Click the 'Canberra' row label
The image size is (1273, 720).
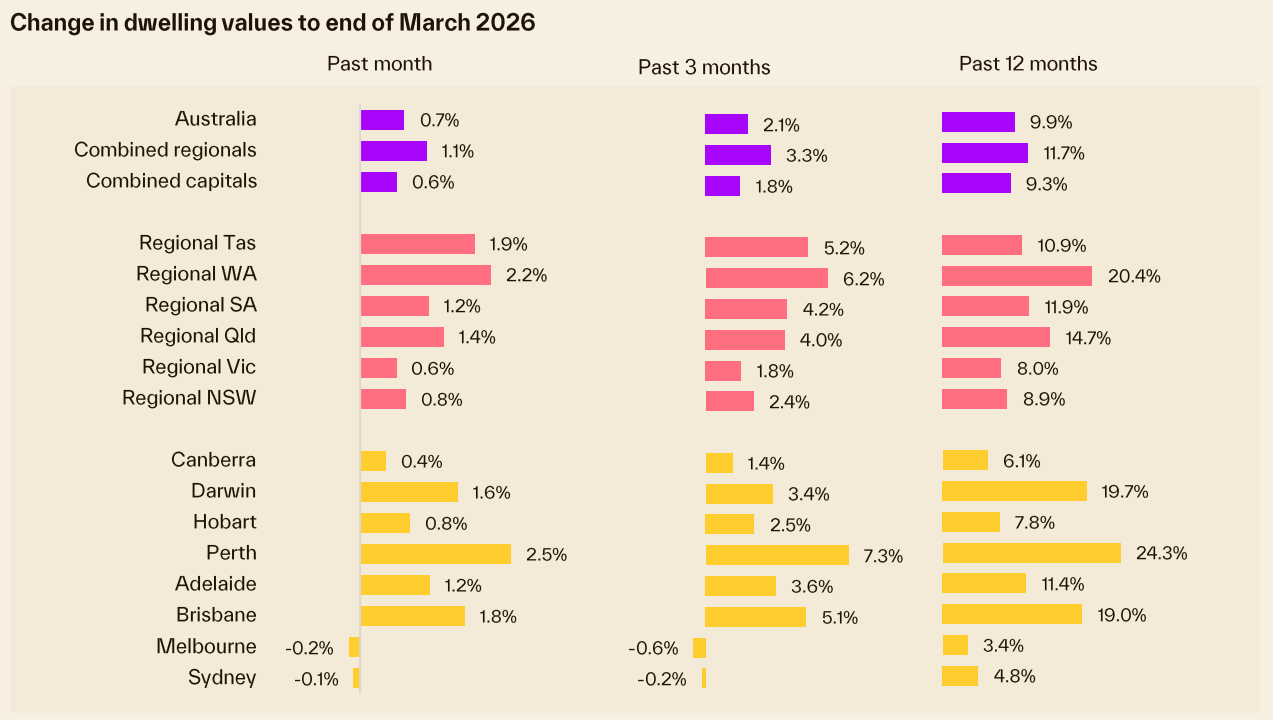(x=213, y=460)
